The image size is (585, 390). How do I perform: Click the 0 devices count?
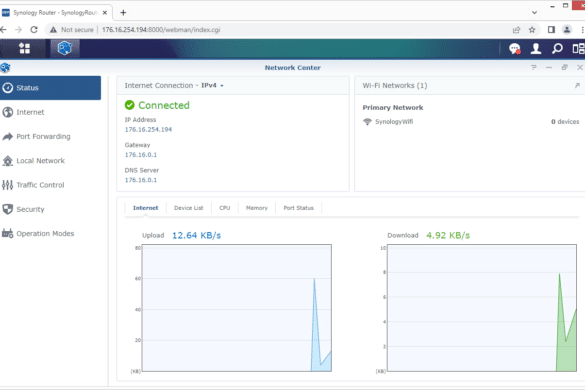pyautogui.click(x=565, y=122)
